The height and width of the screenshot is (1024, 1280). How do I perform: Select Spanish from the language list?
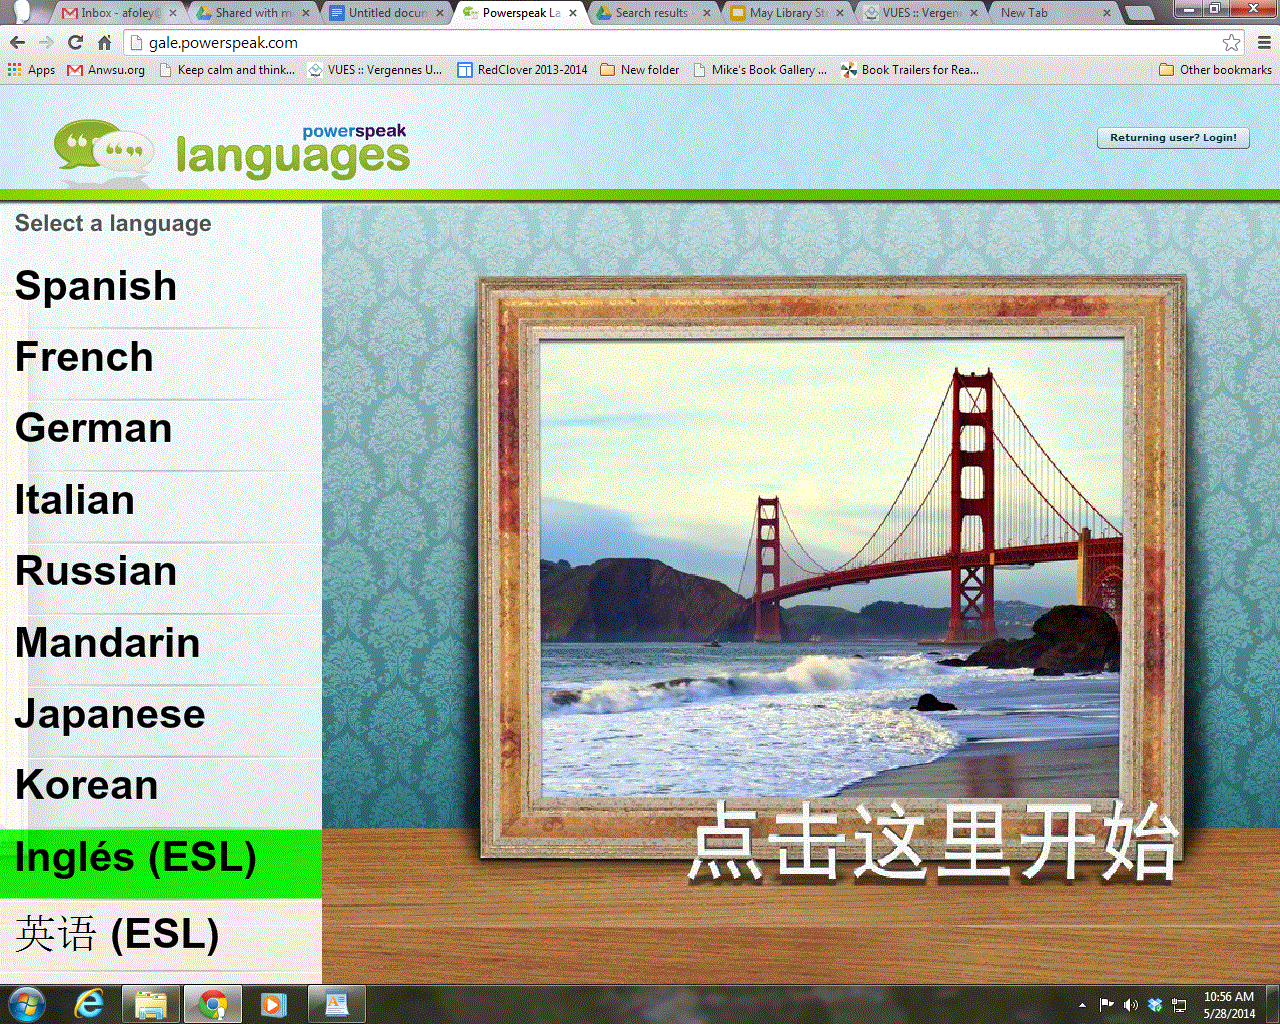[x=161, y=287]
